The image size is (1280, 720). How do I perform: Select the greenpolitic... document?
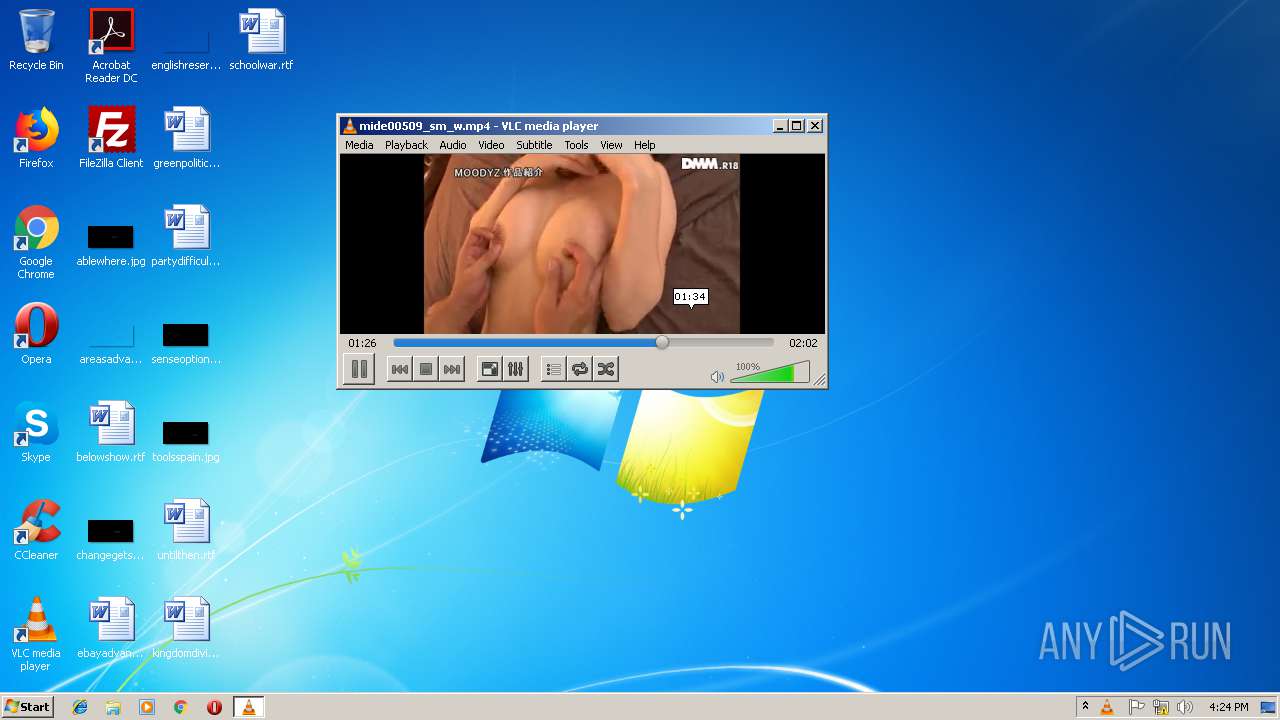click(x=186, y=138)
